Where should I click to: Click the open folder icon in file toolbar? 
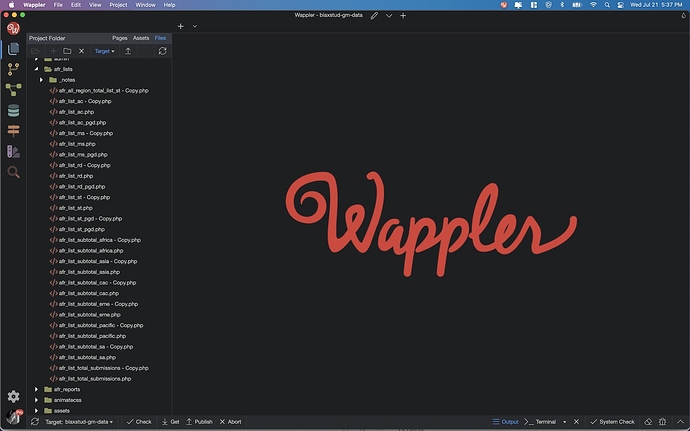35,51
